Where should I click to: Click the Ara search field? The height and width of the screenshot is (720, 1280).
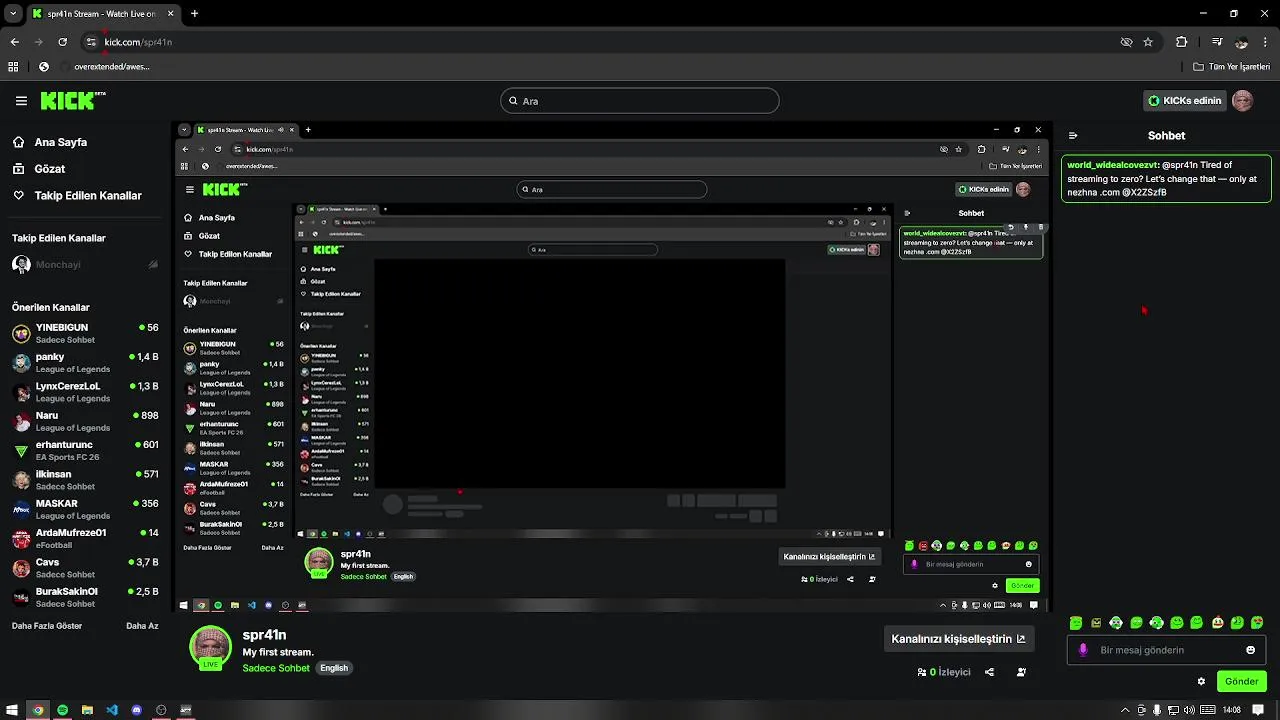click(x=639, y=101)
